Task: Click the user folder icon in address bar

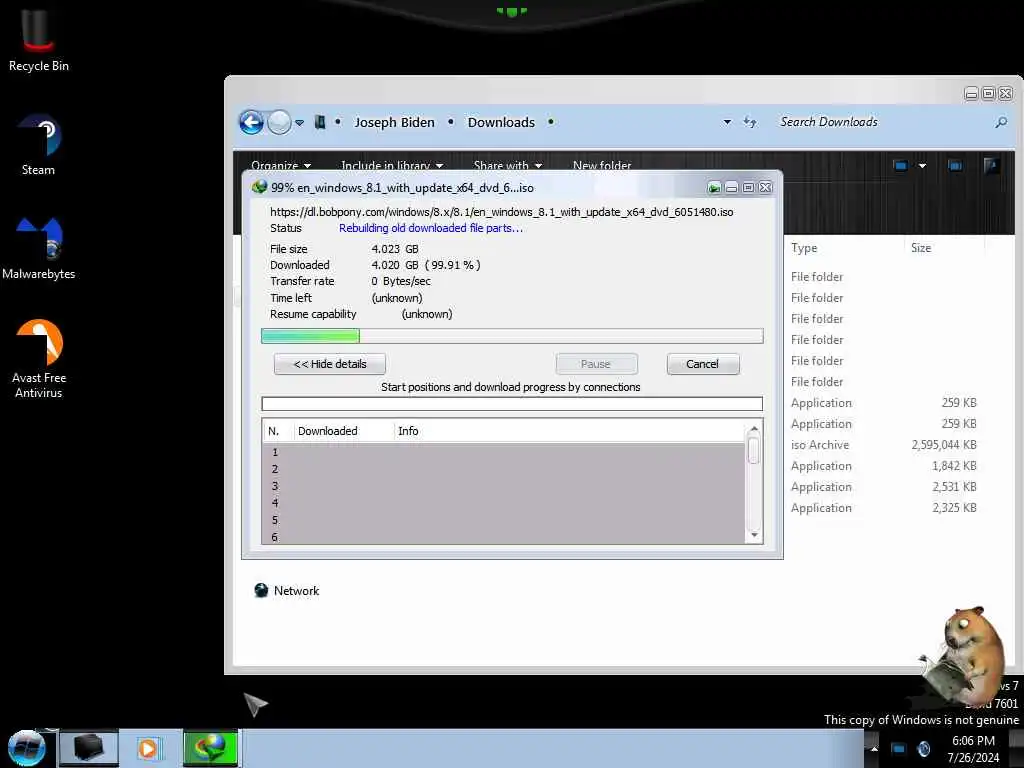Action: (x=320, y=122)
